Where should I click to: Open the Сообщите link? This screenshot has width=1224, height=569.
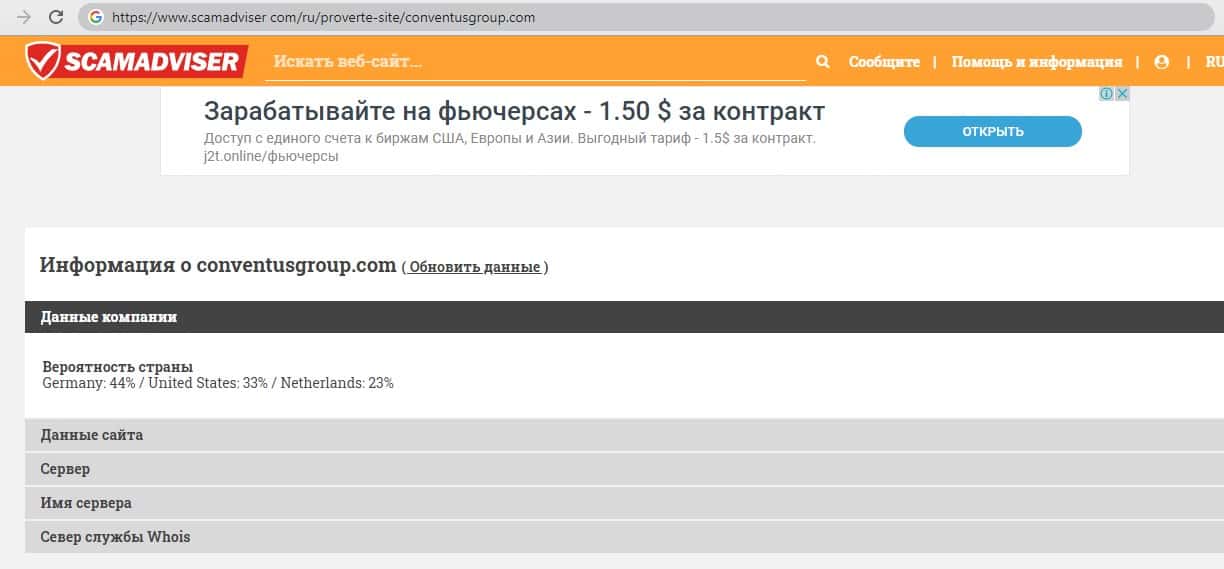(884, 62)
